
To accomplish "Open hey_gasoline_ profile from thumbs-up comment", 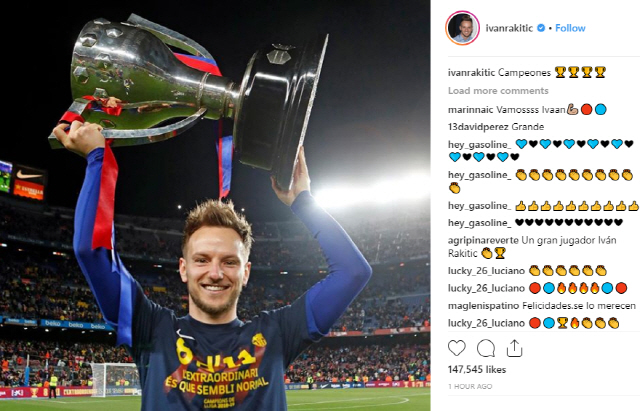I will click(x=479, y=206).
